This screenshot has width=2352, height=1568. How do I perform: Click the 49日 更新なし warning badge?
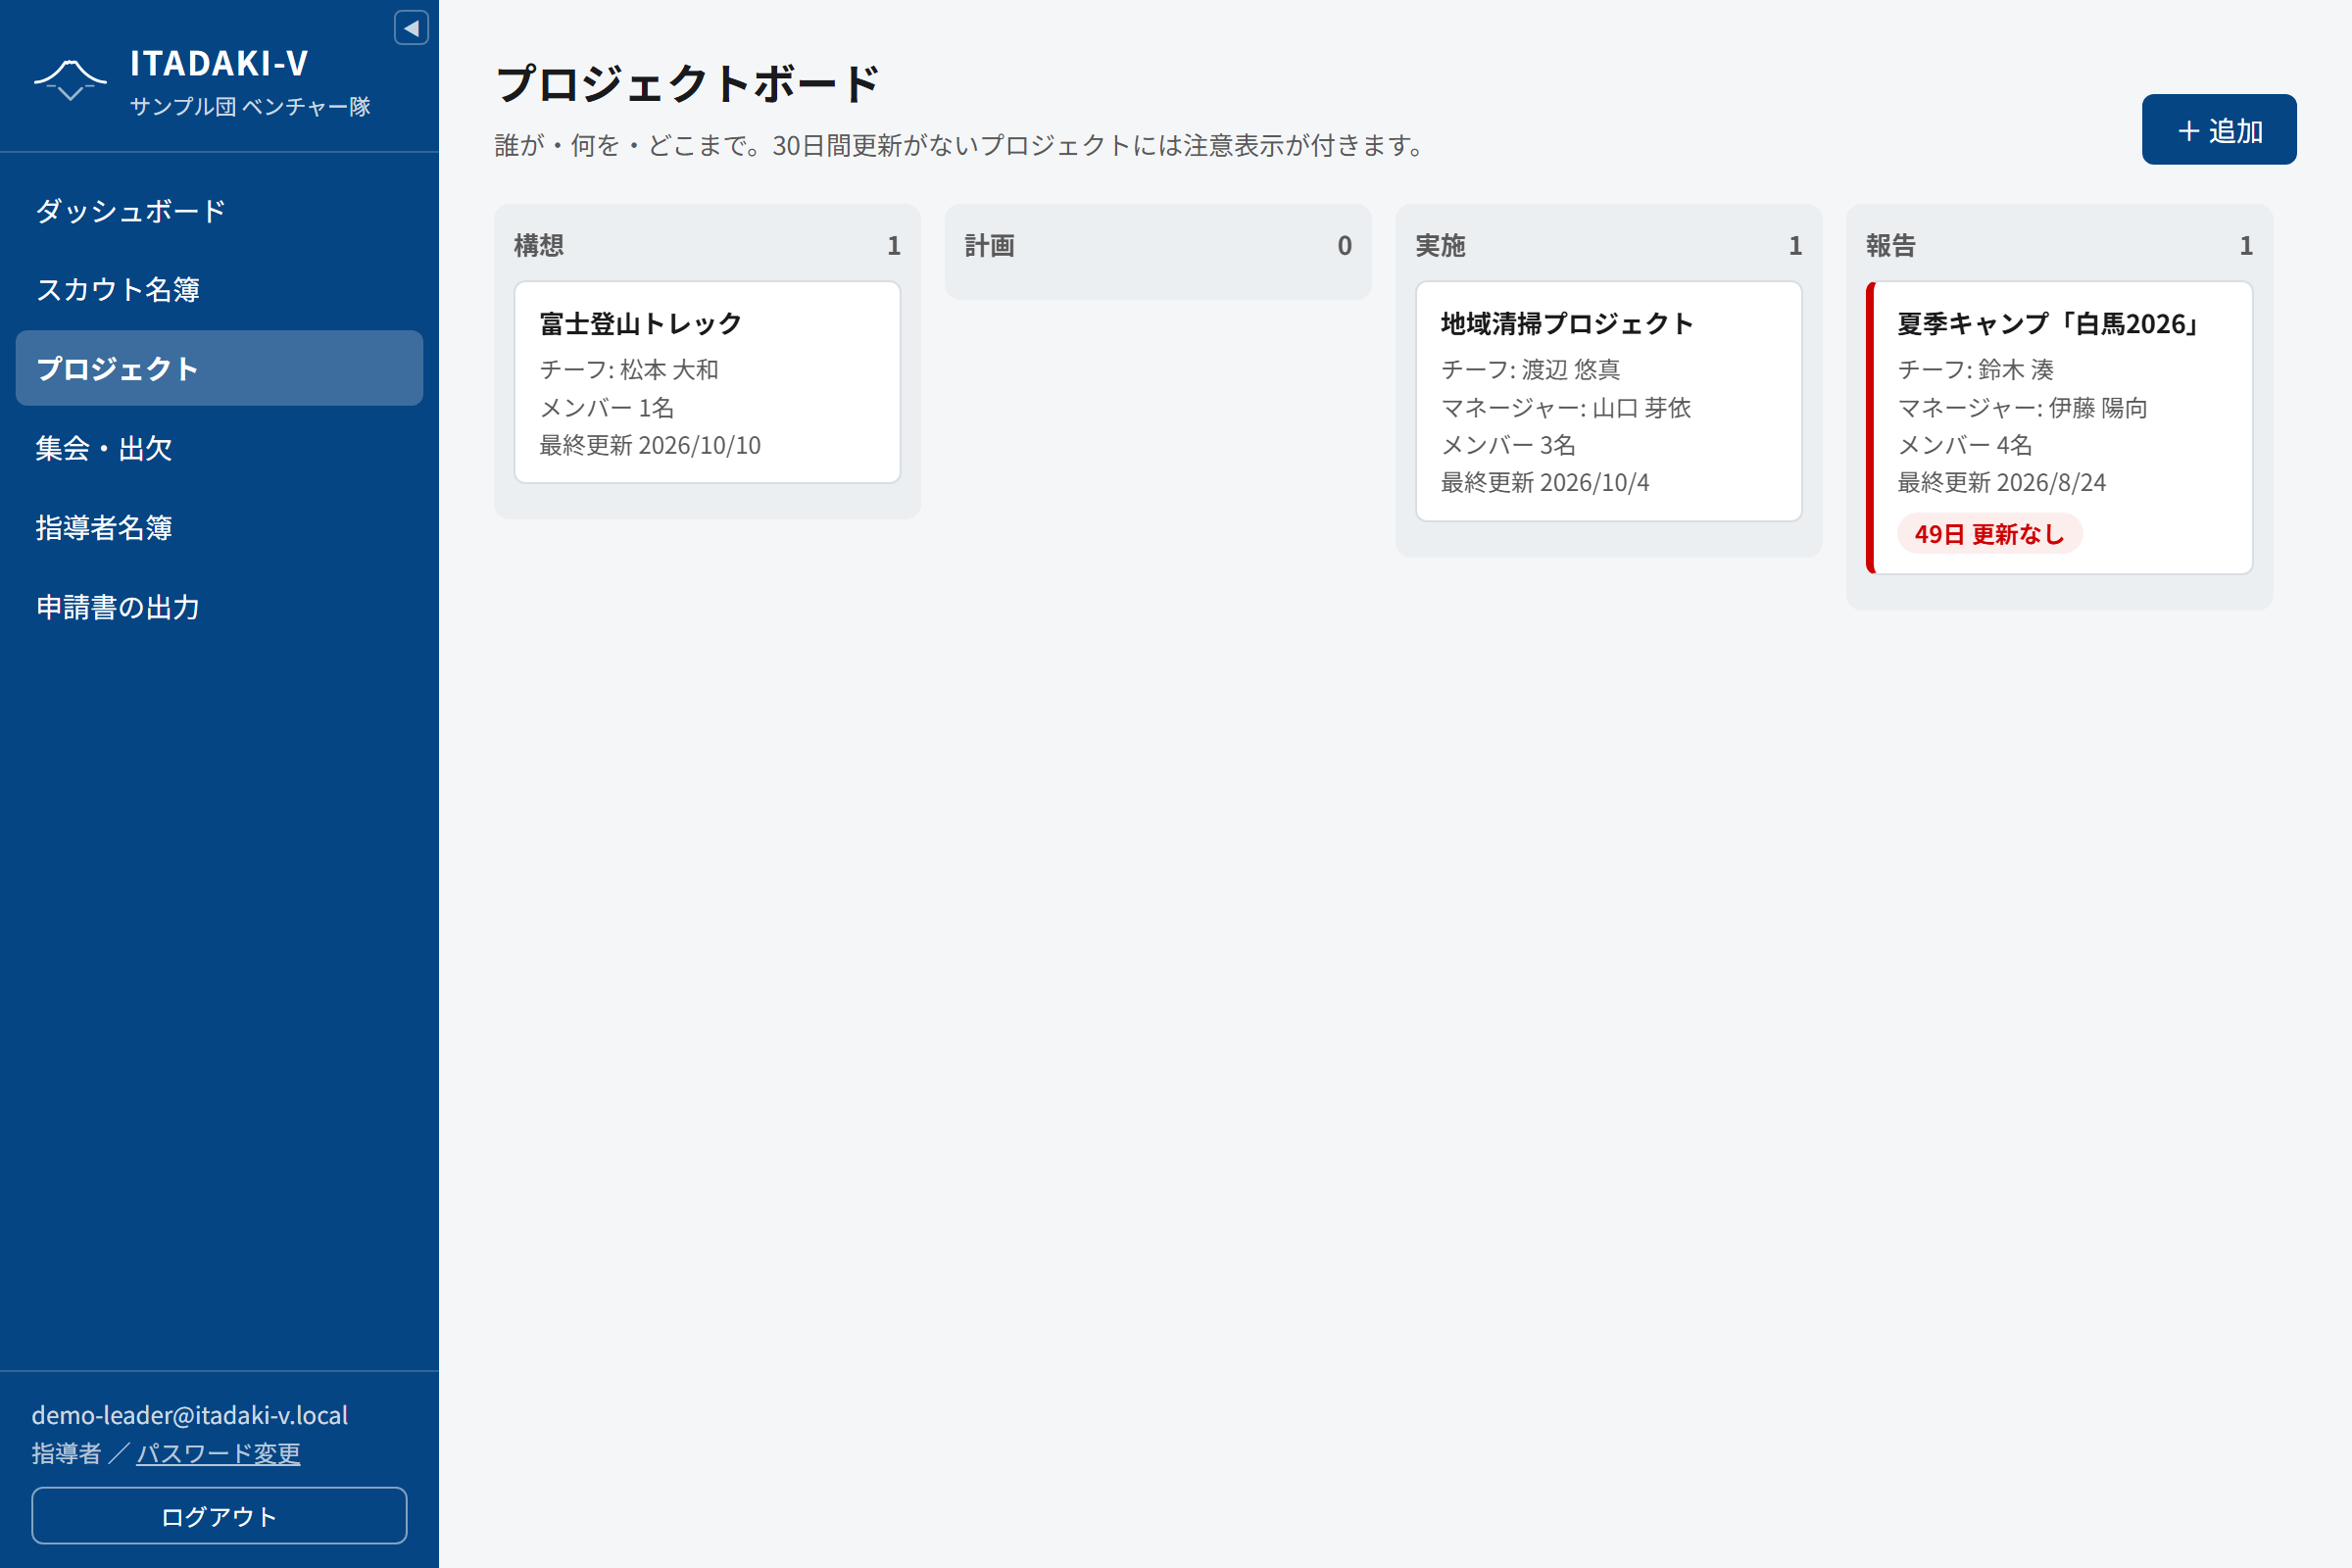tap(1989, 534)
